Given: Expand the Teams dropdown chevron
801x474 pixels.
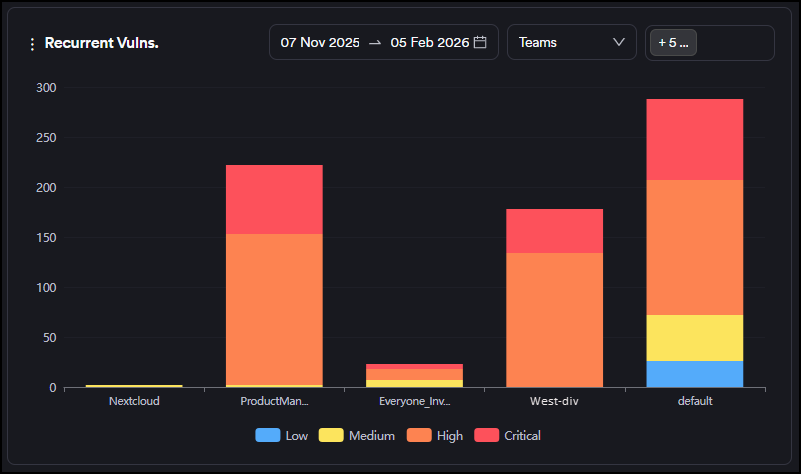Looking at the screenshot, I should pyautogui.click(x=618, y=43).
